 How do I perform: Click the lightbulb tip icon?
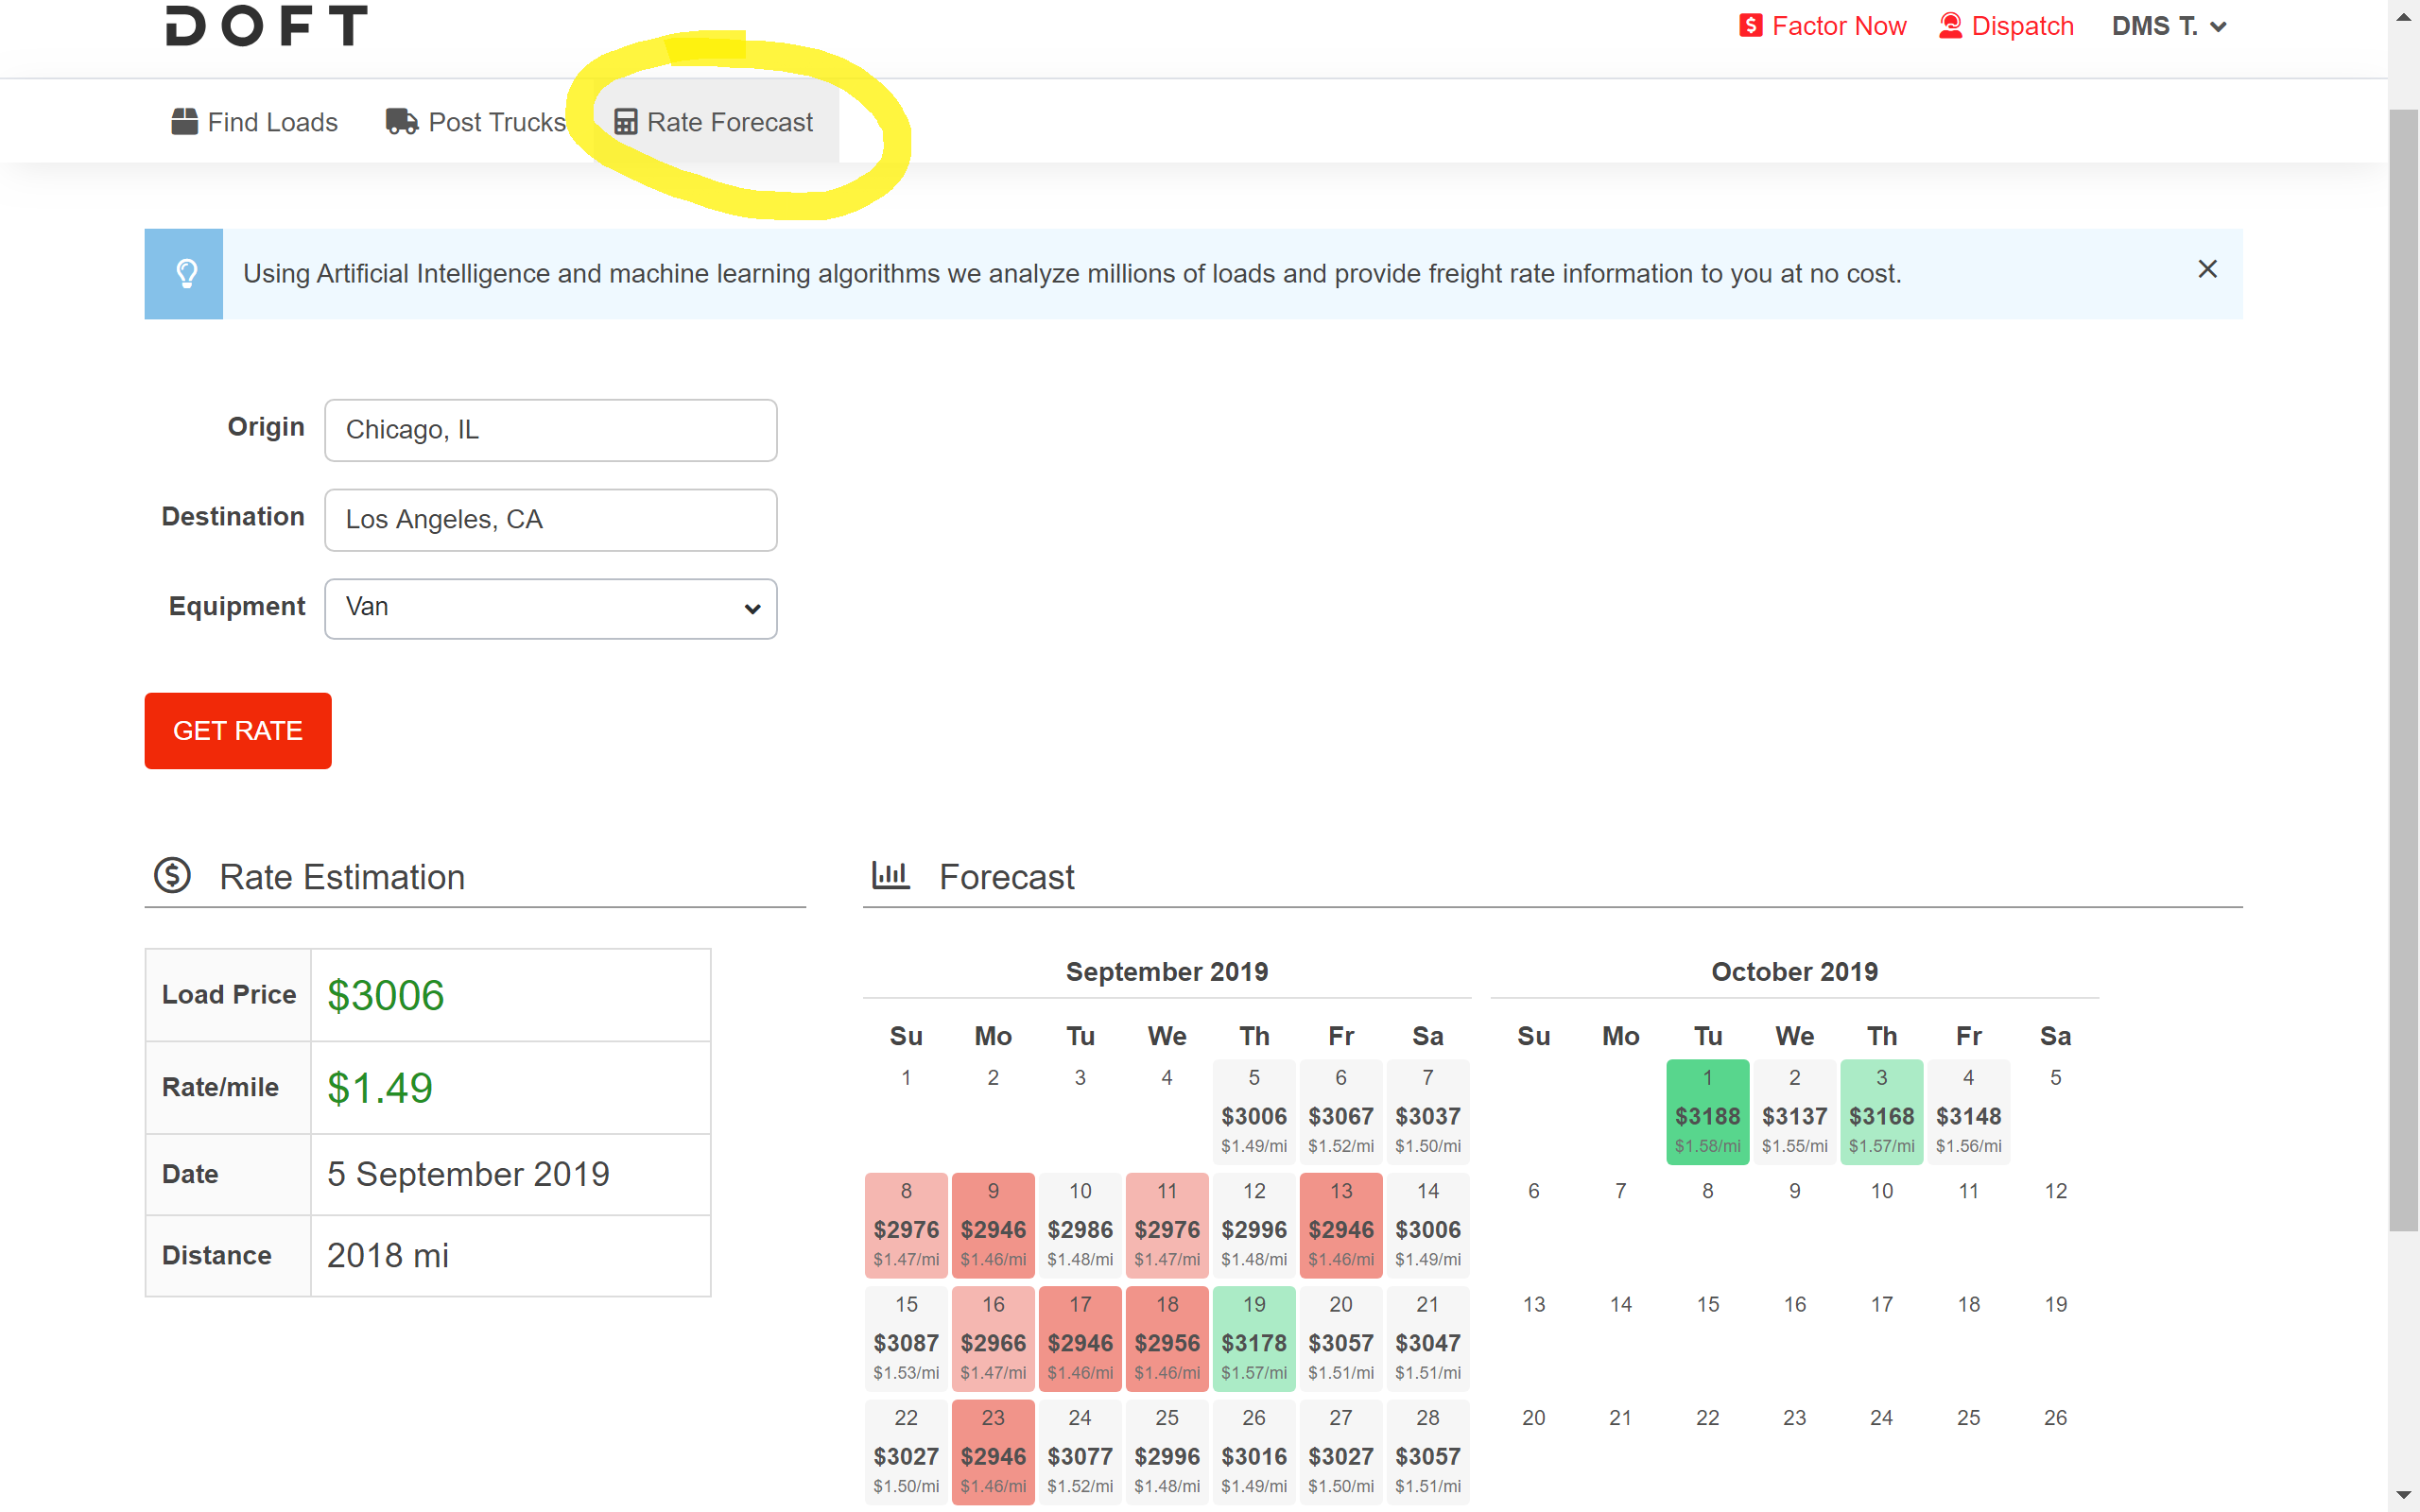[186, 274]
